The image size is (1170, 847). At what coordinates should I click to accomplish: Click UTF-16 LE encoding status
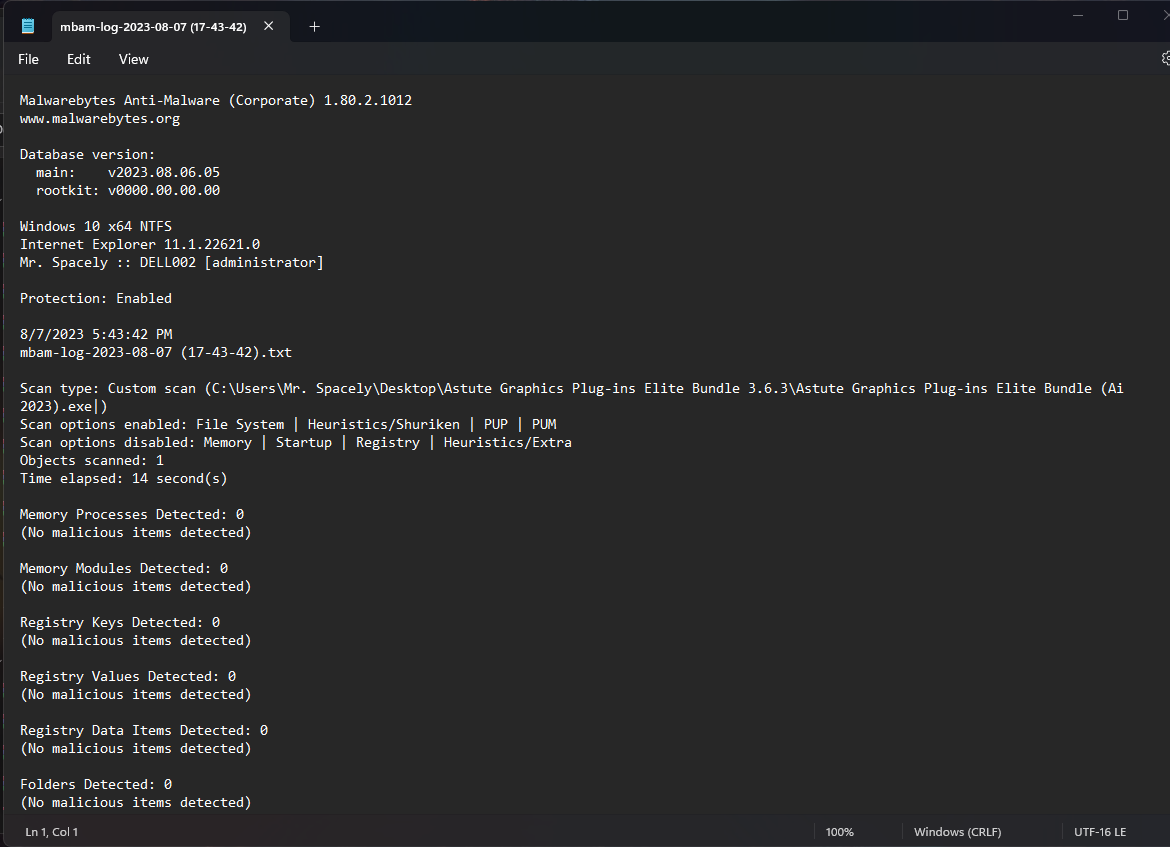[1100, 831]
